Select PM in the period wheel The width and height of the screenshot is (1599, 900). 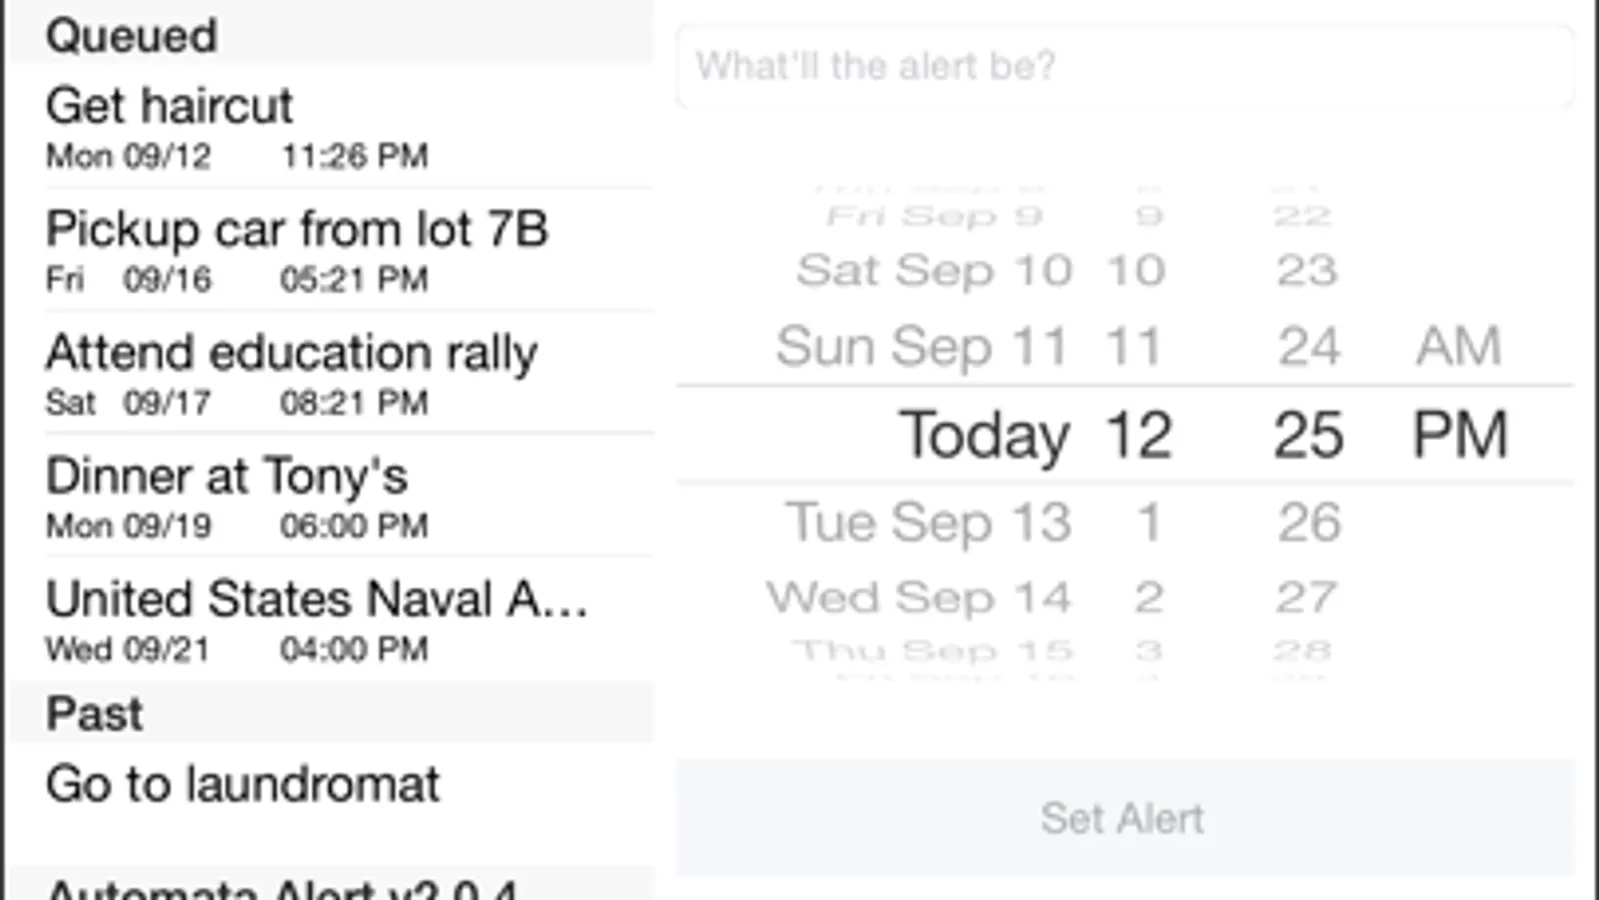pyautogui.click(x=1459, y=435)
